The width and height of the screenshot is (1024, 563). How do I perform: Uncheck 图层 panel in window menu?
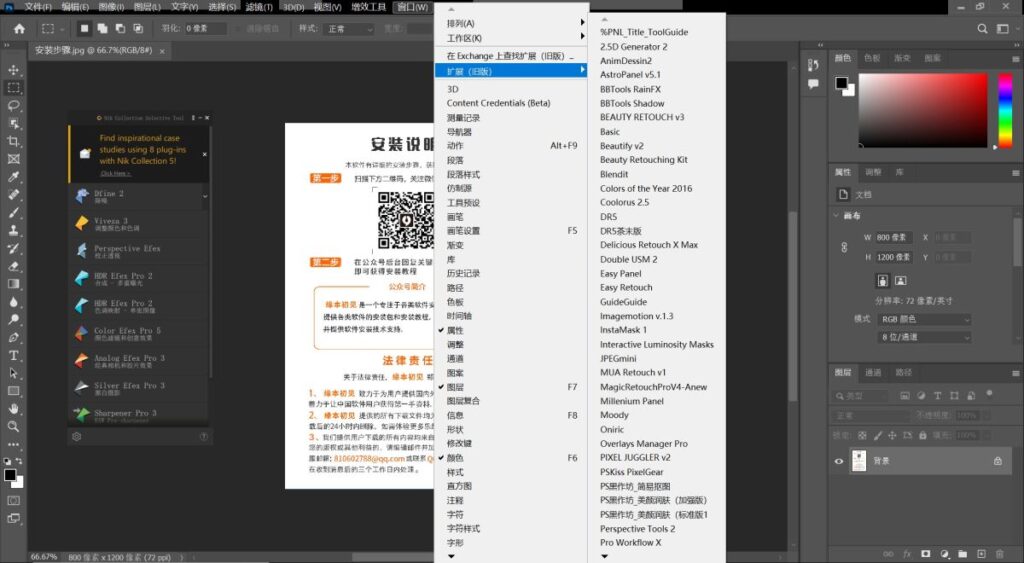(455, 386)
